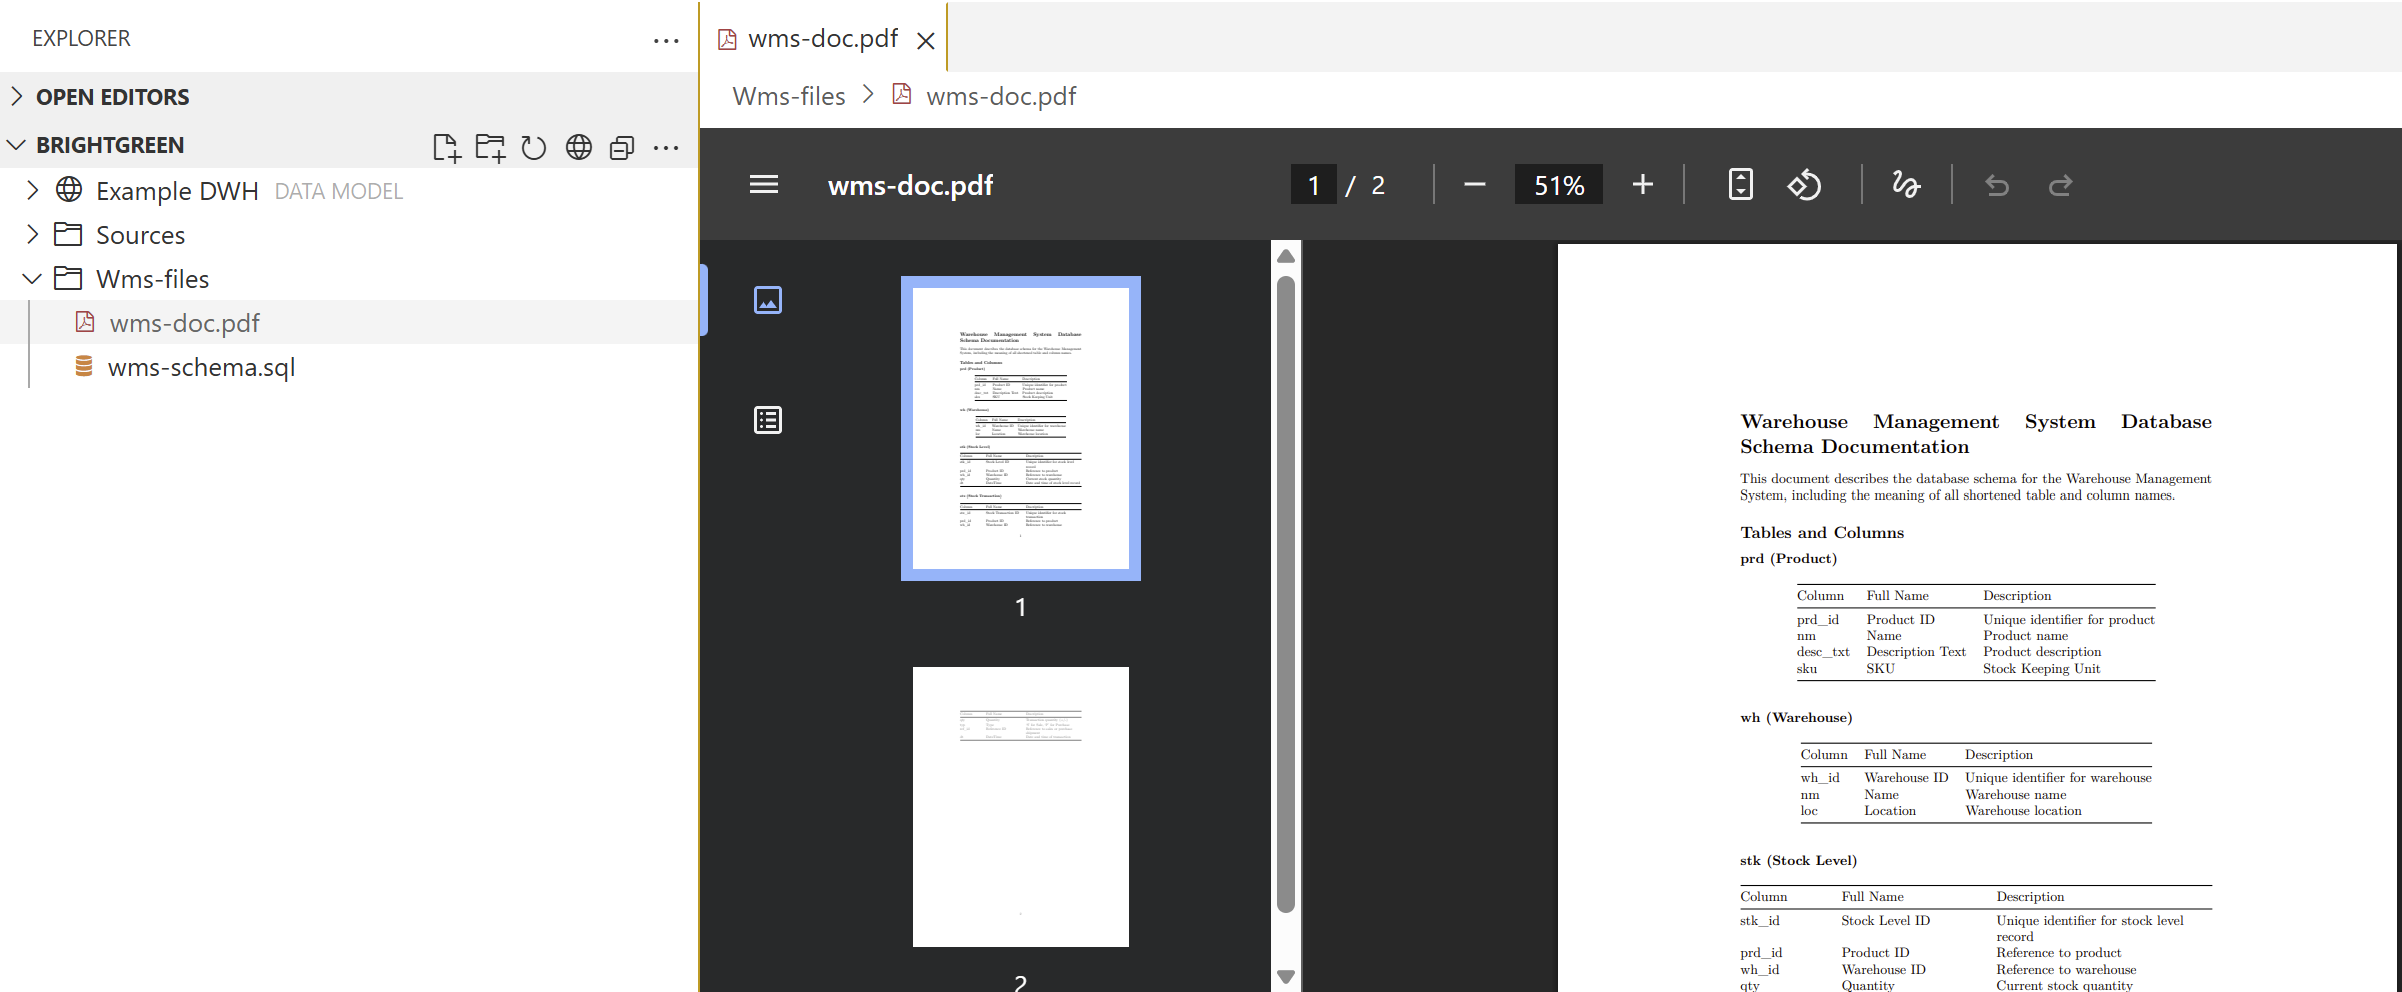2402x992 pixels.
Task: Click the New File icon in explorer
Action: click(x=446, y=147)
